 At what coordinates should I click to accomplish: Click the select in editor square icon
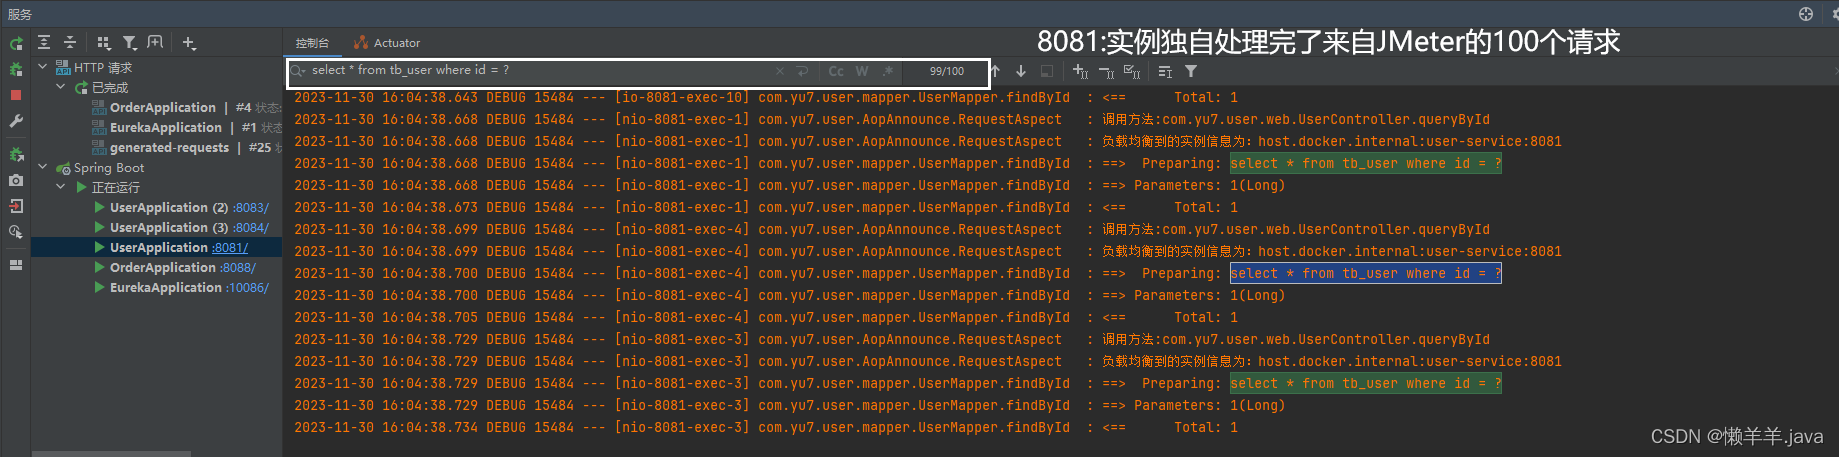point(1047,71)
